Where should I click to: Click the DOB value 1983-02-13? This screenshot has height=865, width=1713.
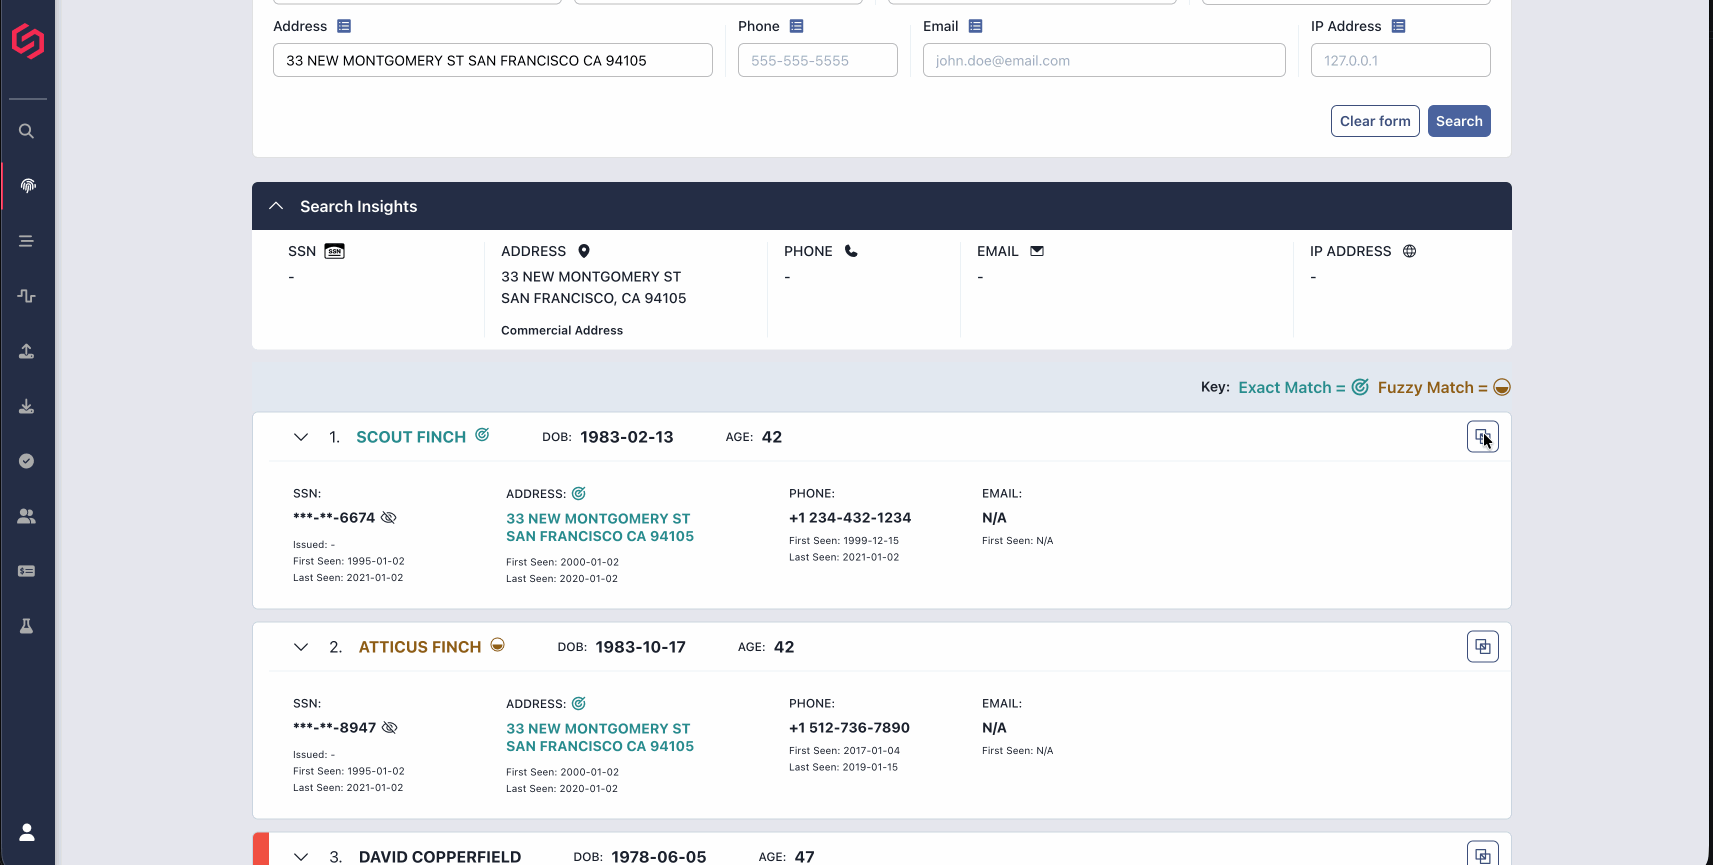click(627, 437)
